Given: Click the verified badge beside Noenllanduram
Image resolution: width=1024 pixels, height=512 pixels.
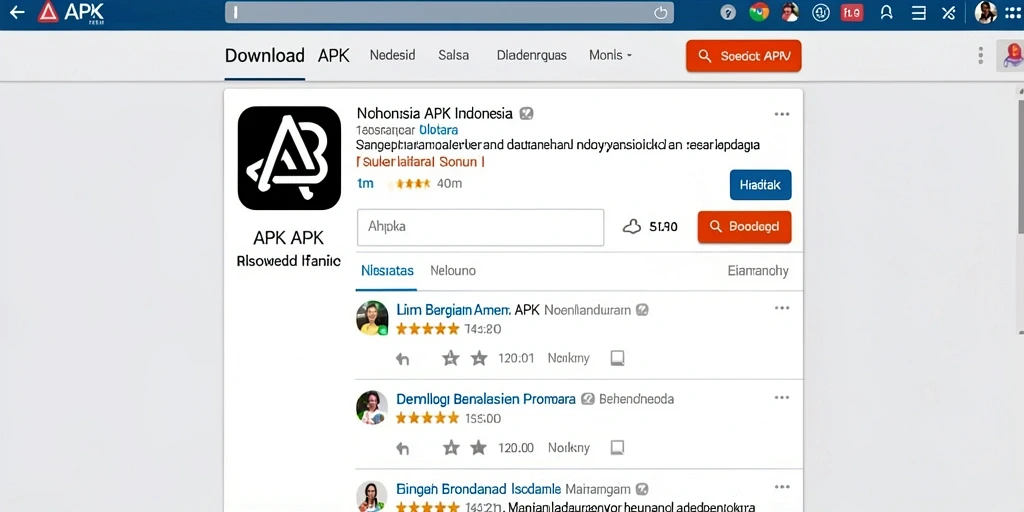Looking at the screenshot, I should [643, 310].
